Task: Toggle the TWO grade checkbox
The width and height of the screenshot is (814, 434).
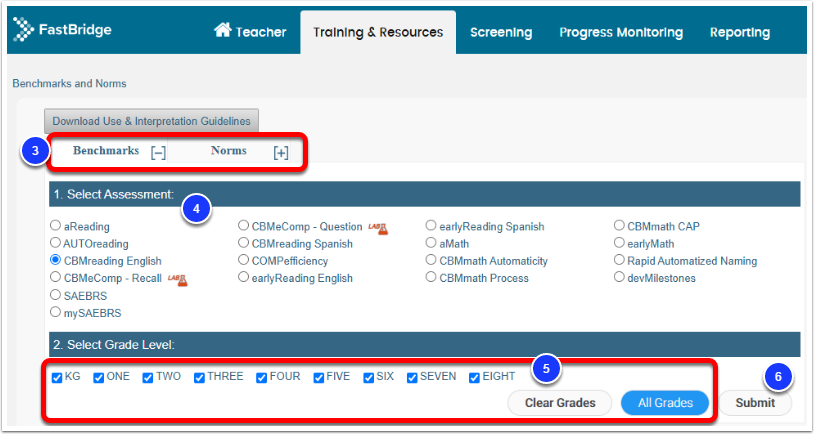Action: pos(148,378)
